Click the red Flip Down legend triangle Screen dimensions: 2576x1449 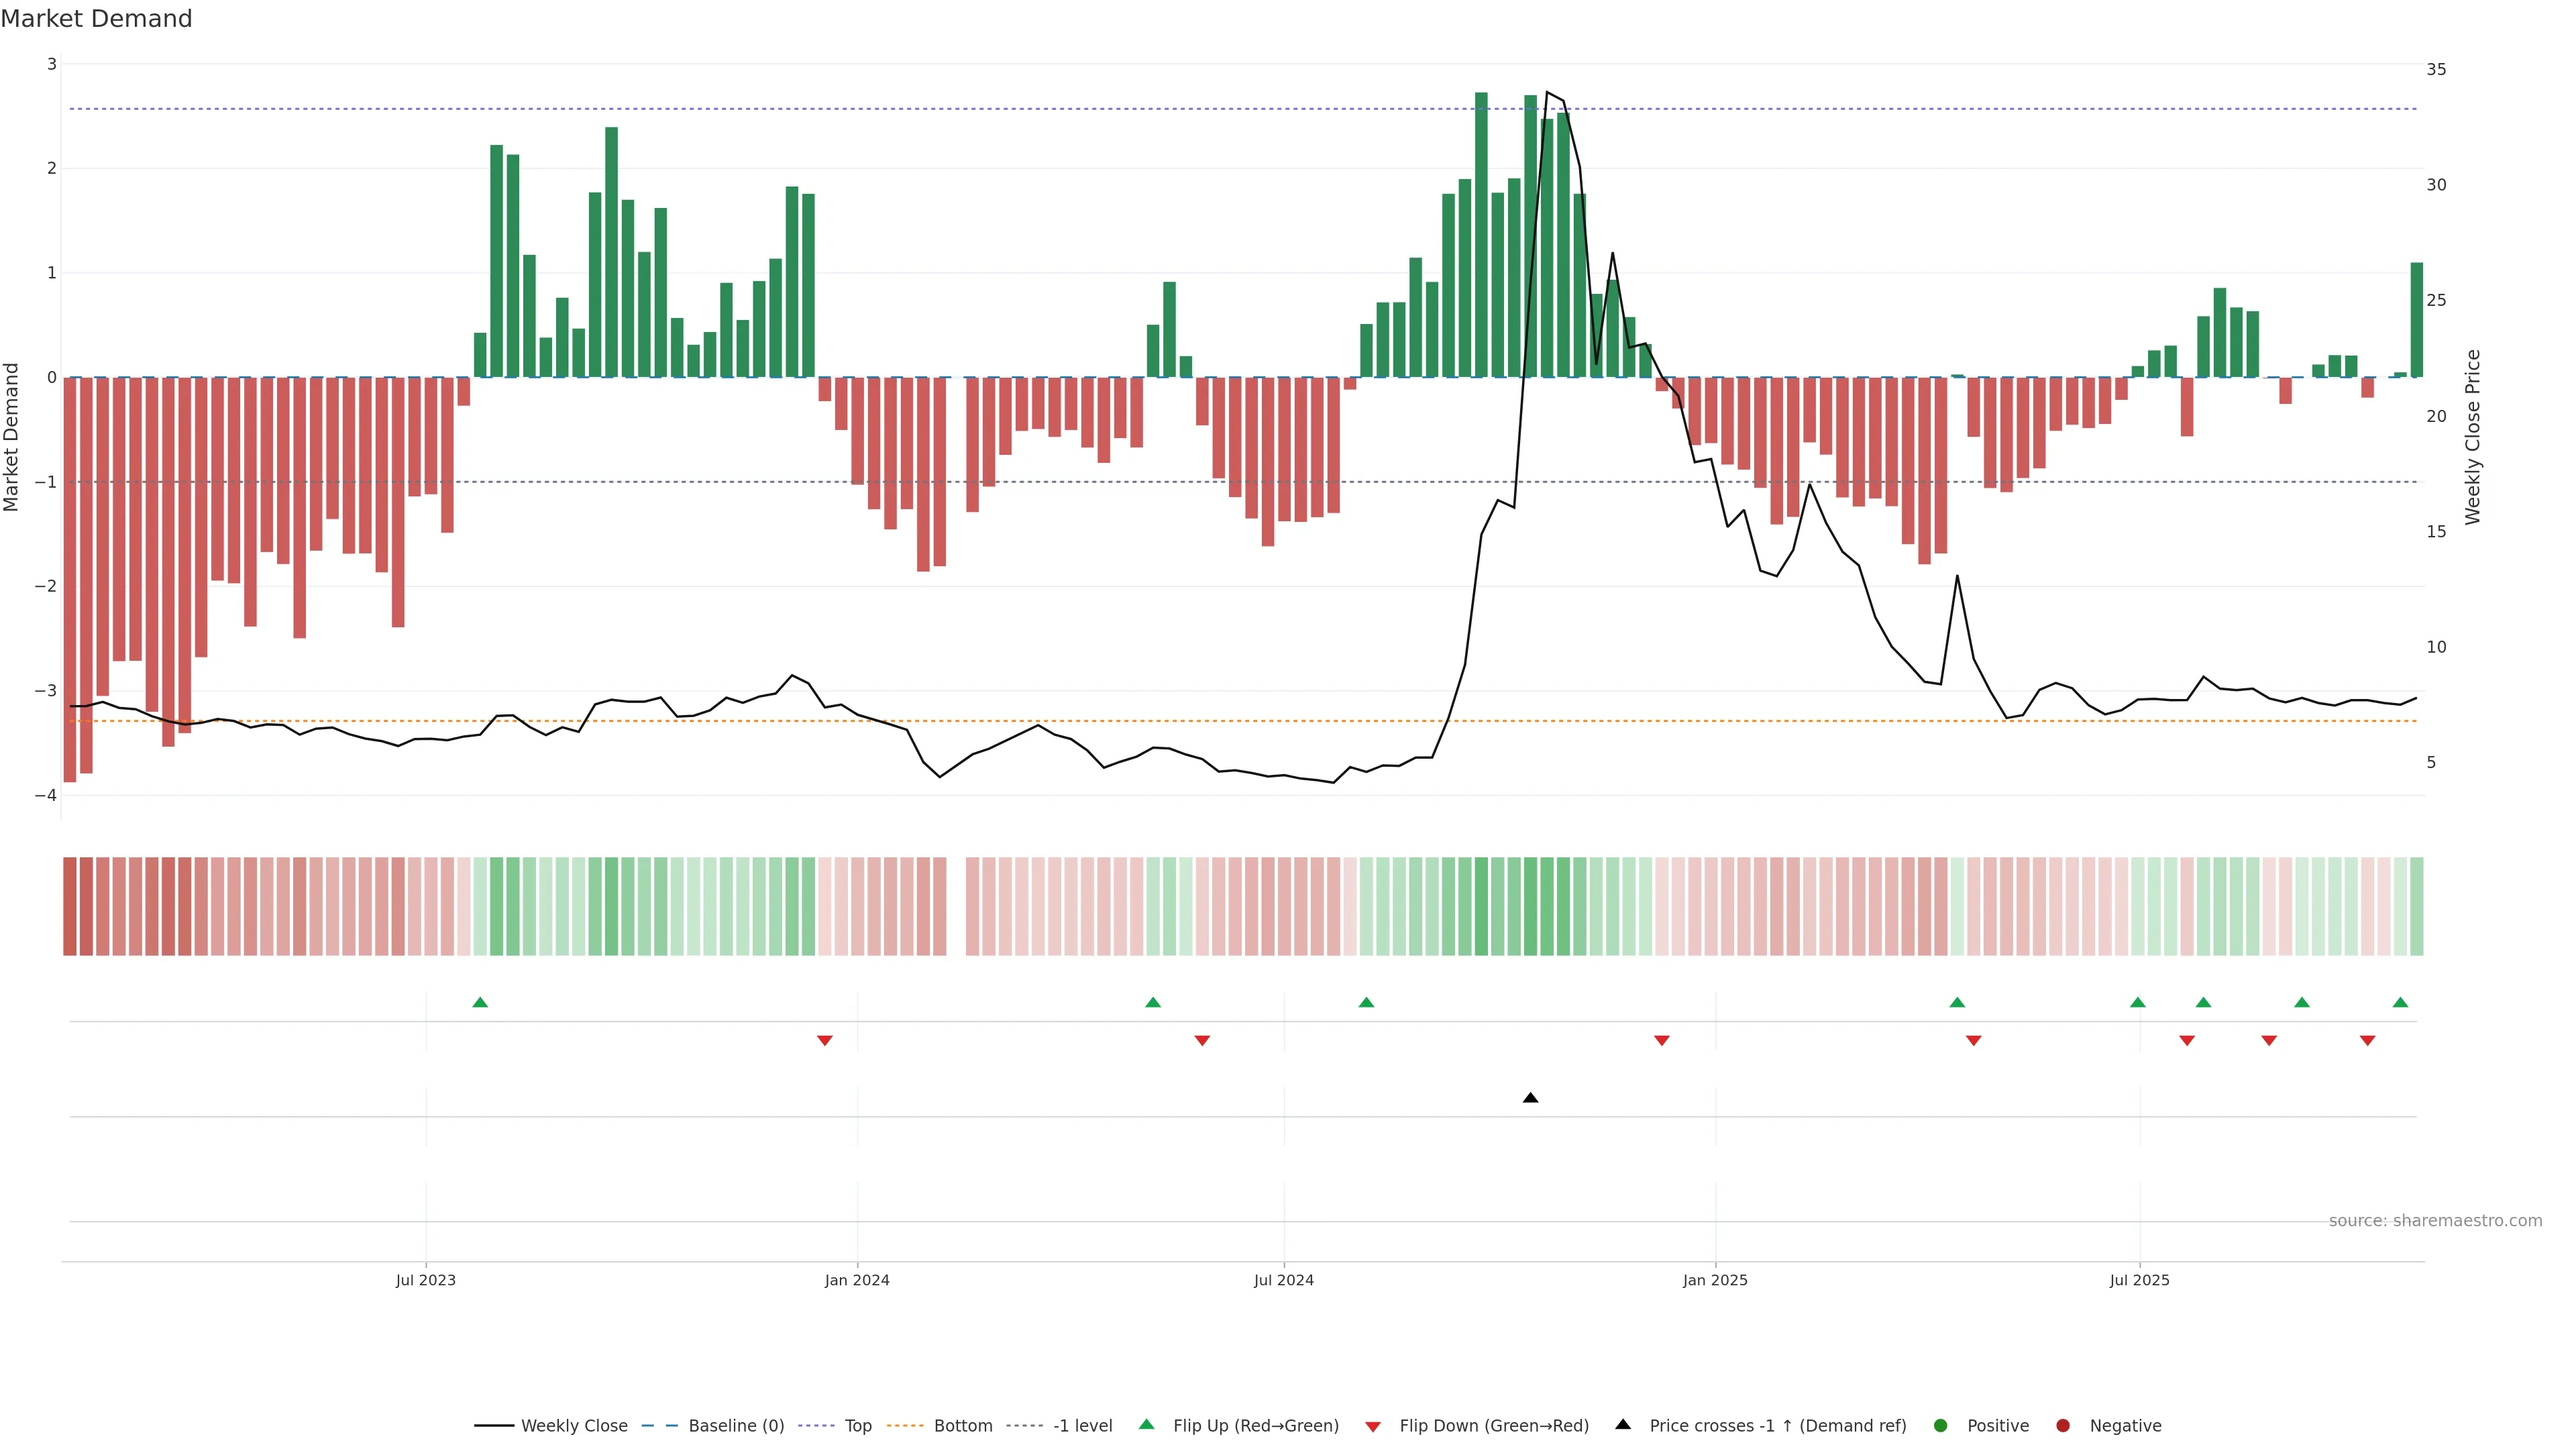1373,1426
